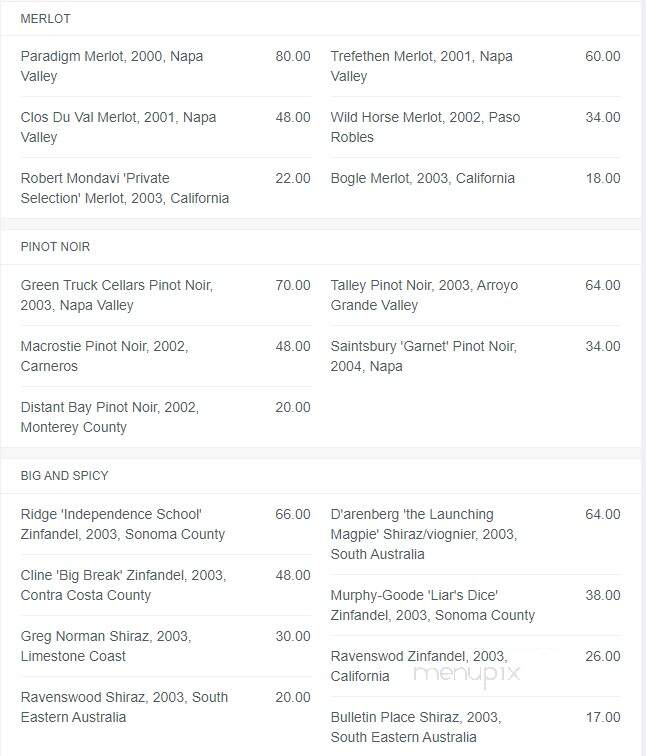Click Bogle Merlot, 2003, California
Screen dimensions: 646x756
pos(475,178)
